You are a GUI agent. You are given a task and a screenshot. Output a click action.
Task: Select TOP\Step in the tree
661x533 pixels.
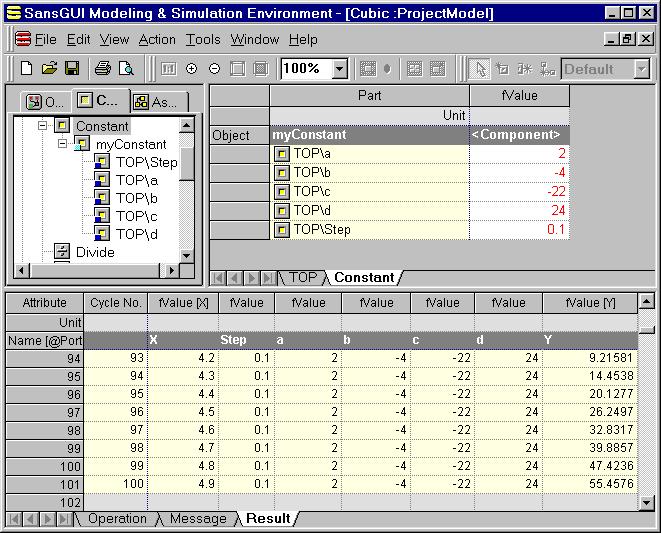[x=146, y=162]
